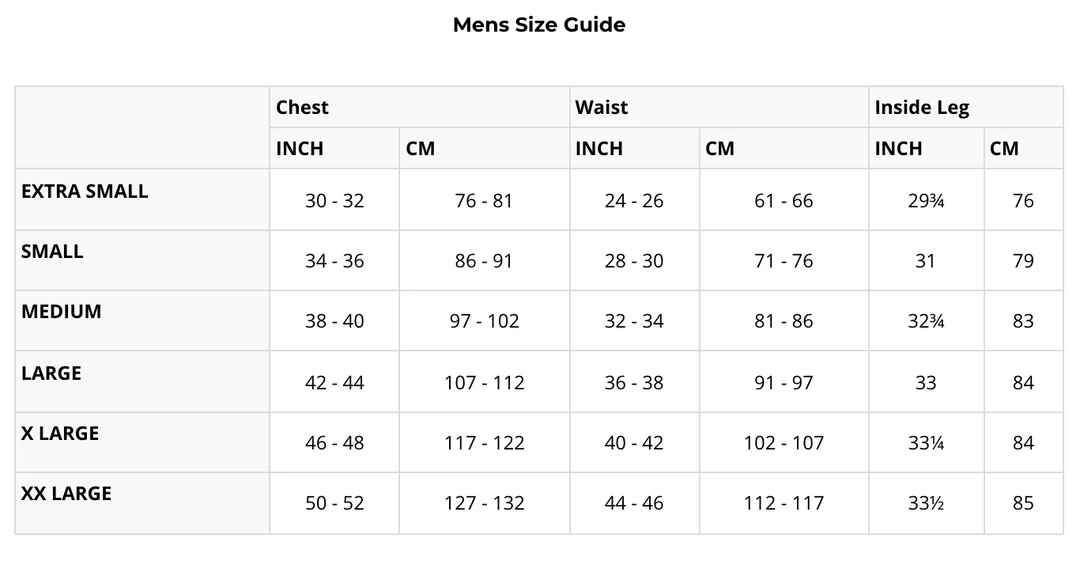This screenshot has height=565, width=1080.
Task: Select the 91 - 97 waist CM cell
Action: click(x=783, y=383)
